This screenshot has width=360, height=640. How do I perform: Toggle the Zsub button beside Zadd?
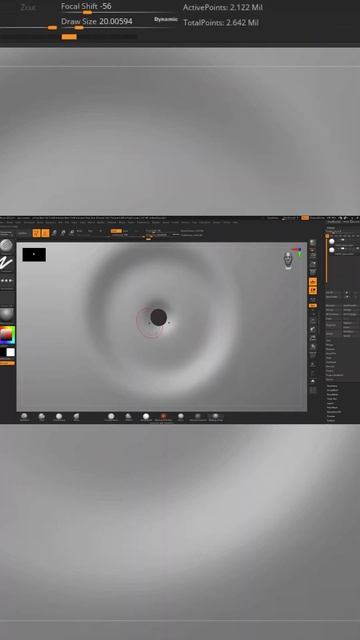click(x=126, y=231)
